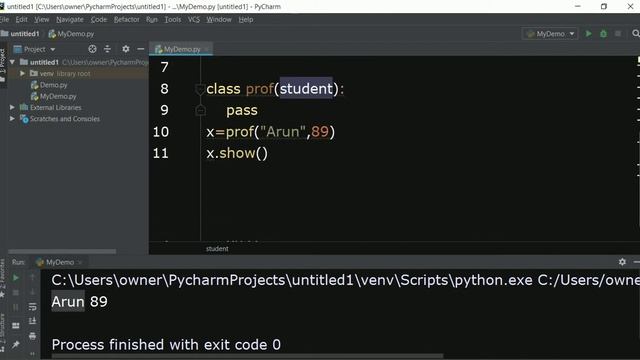The image size is (640, 360).
Task: Open the Run menu
Action: pyautogui.click(x=151, y=20)
